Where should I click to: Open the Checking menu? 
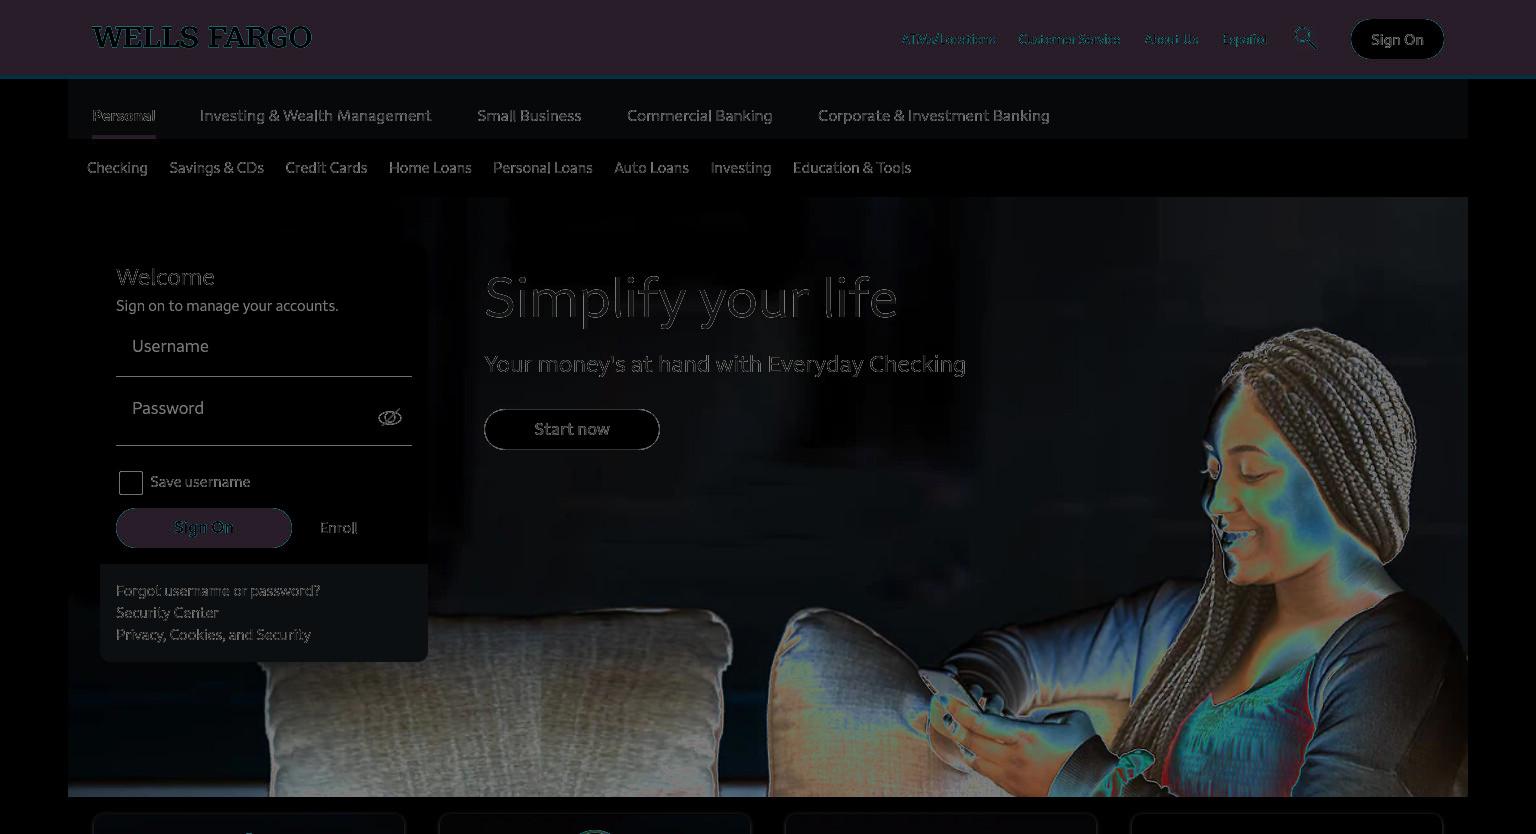click(x=117, y=168)
